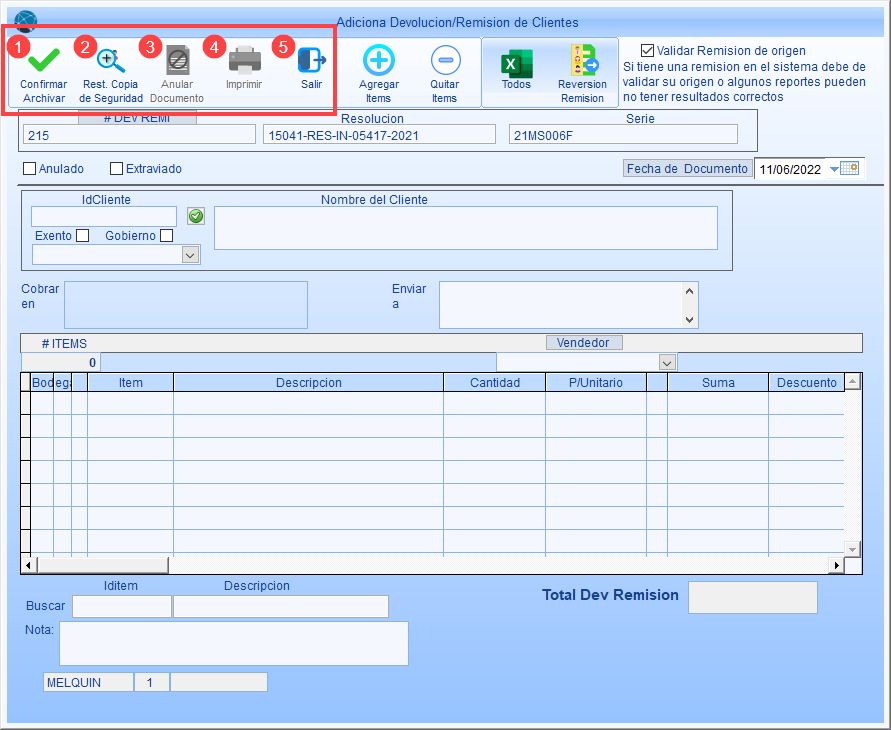
Task: Open Rest. Copia de Seguridad magnifier
Action: point(110,61)
